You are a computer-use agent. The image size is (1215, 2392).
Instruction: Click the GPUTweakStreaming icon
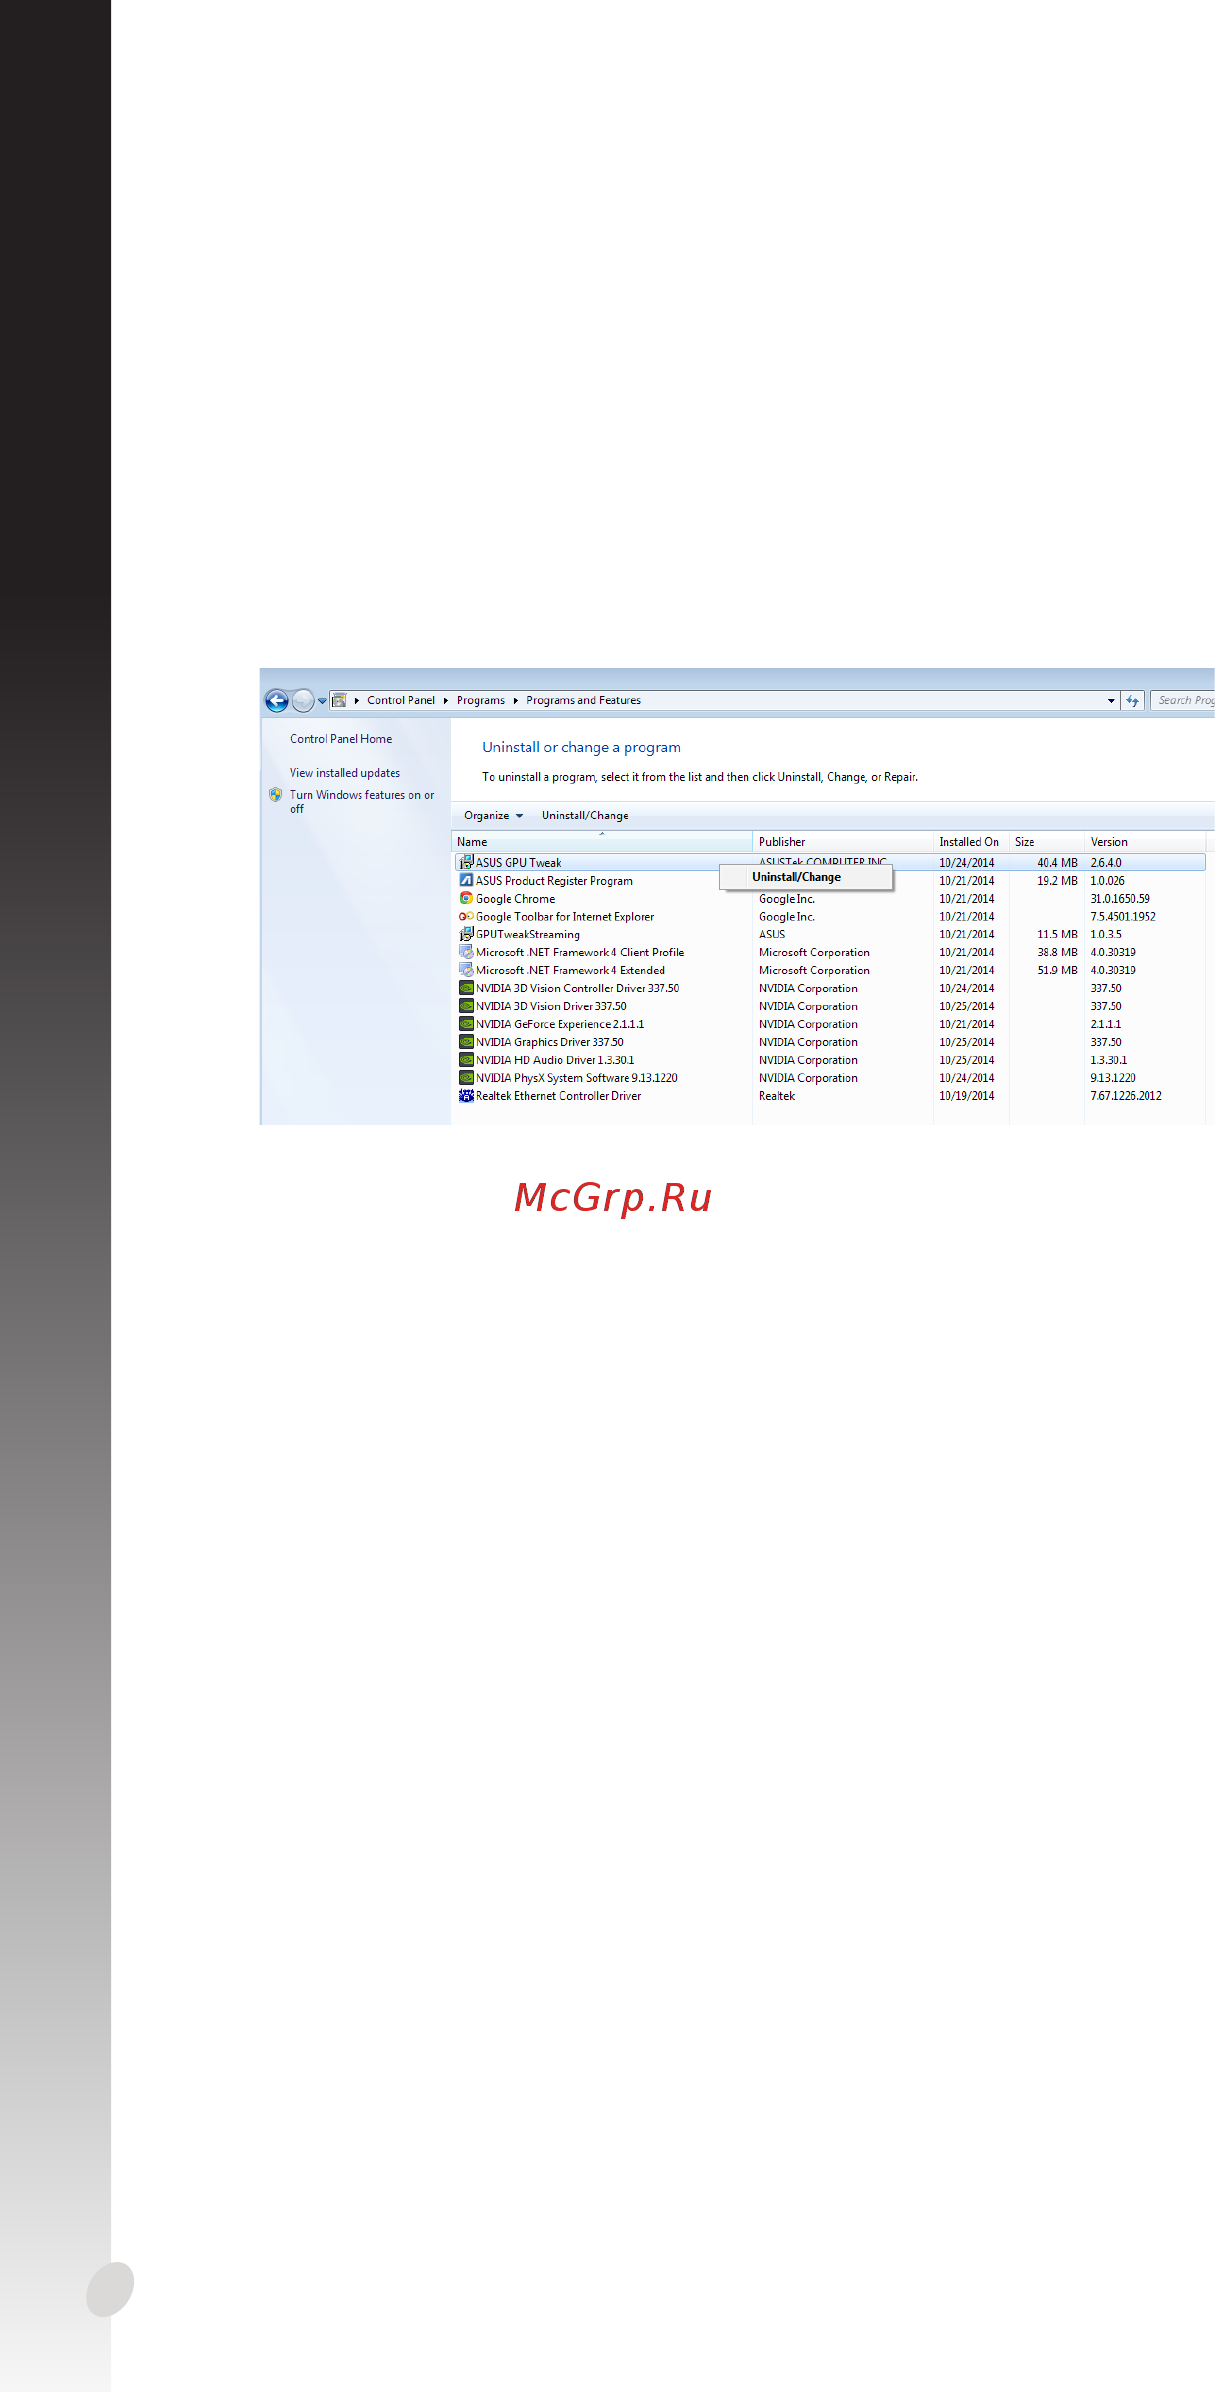point(466,934)
